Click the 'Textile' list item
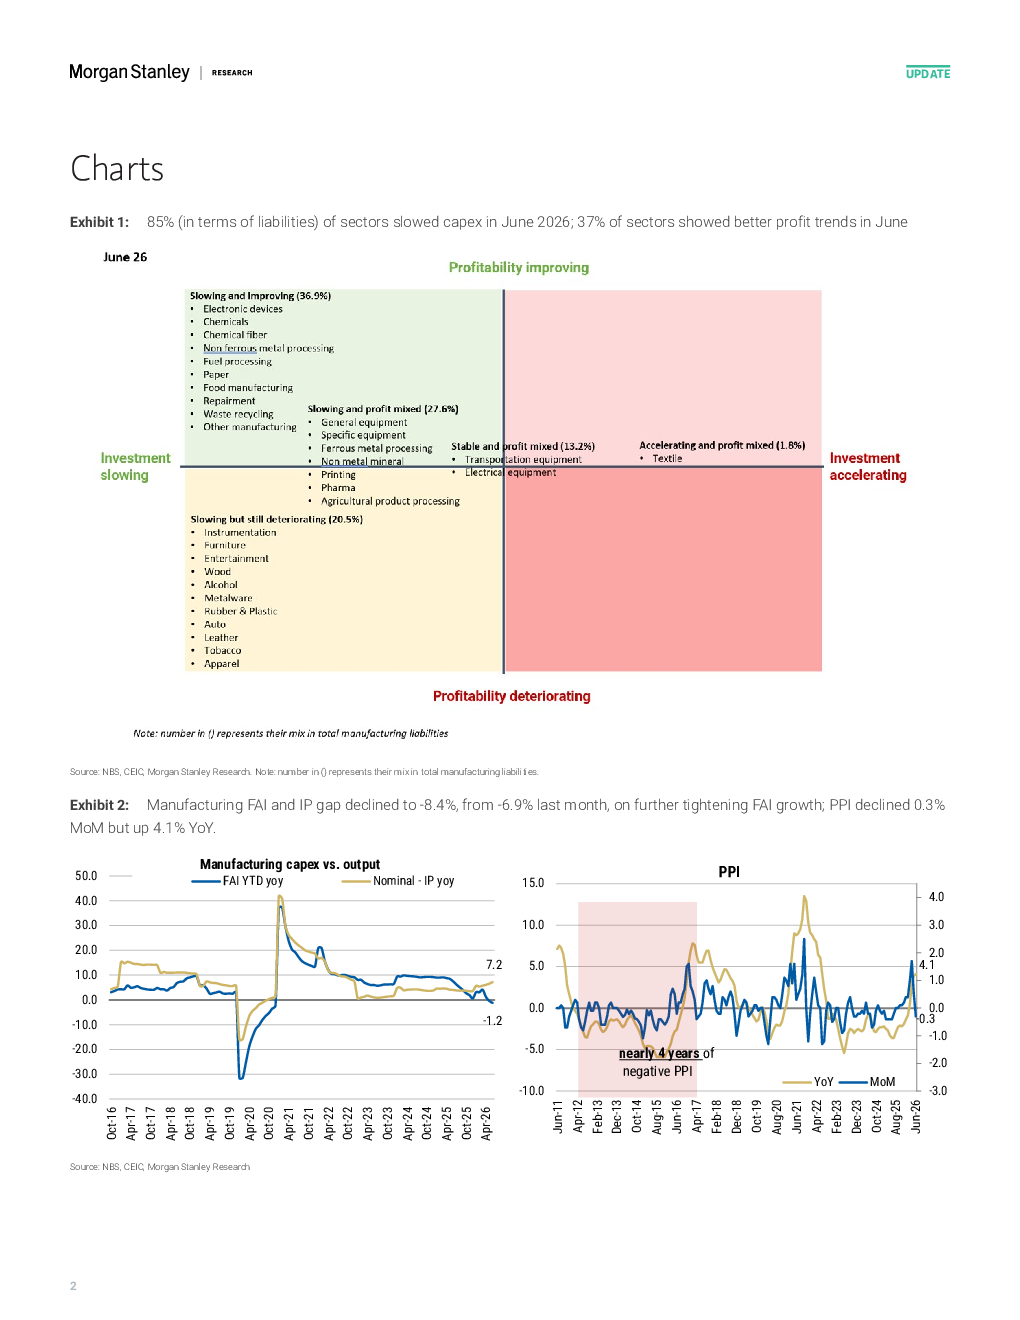 point(667,458)
